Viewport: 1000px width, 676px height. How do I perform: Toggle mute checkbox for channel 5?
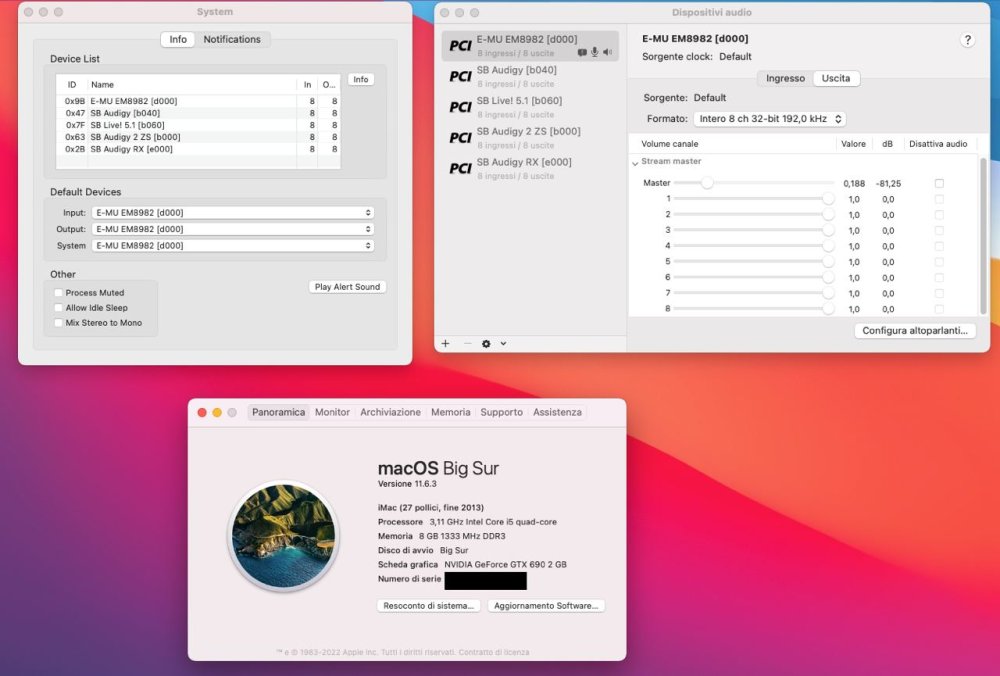(x=939, y=261)
